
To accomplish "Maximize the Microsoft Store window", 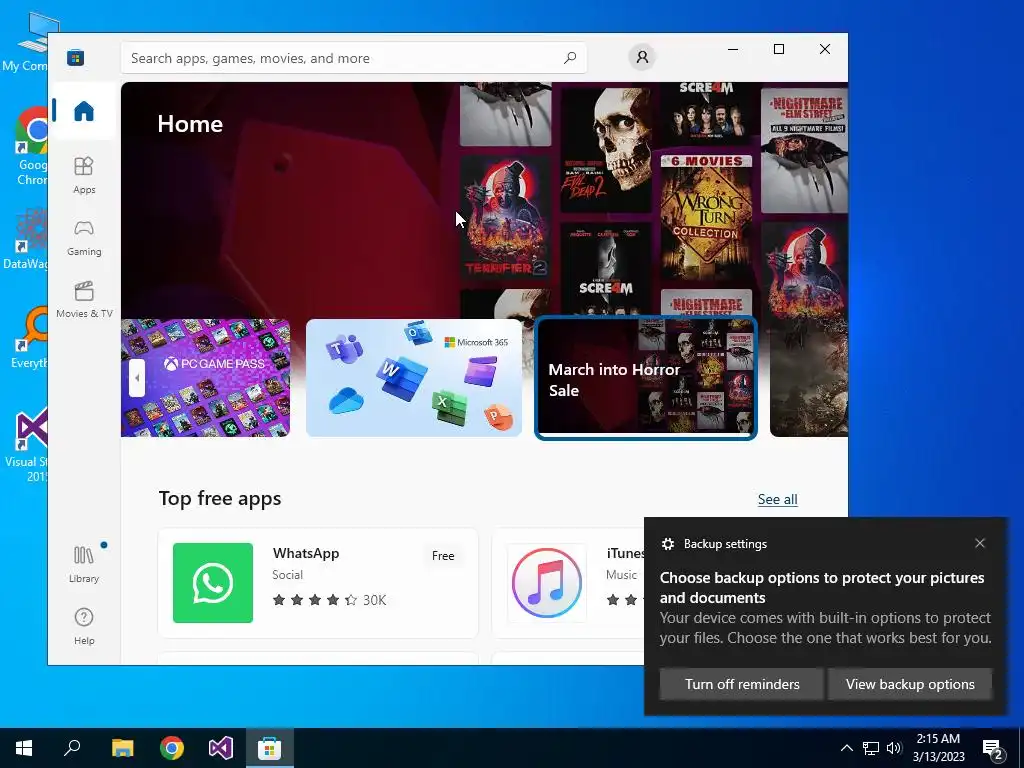I will point(778,50).
